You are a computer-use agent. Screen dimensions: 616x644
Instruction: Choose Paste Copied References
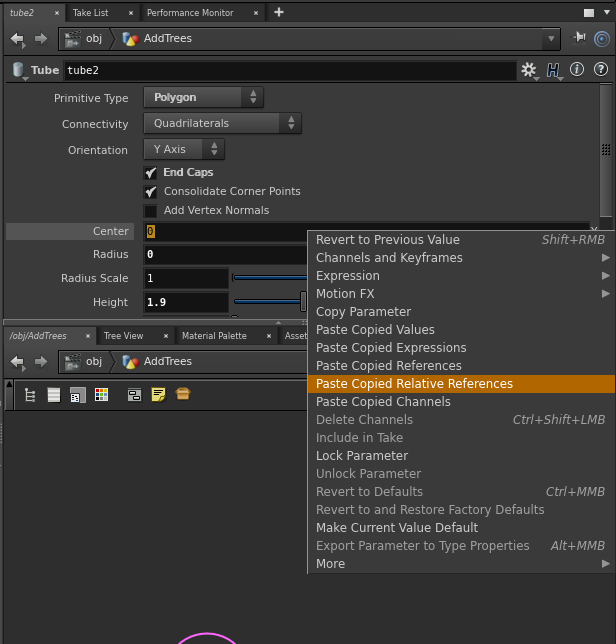[461, 366]
